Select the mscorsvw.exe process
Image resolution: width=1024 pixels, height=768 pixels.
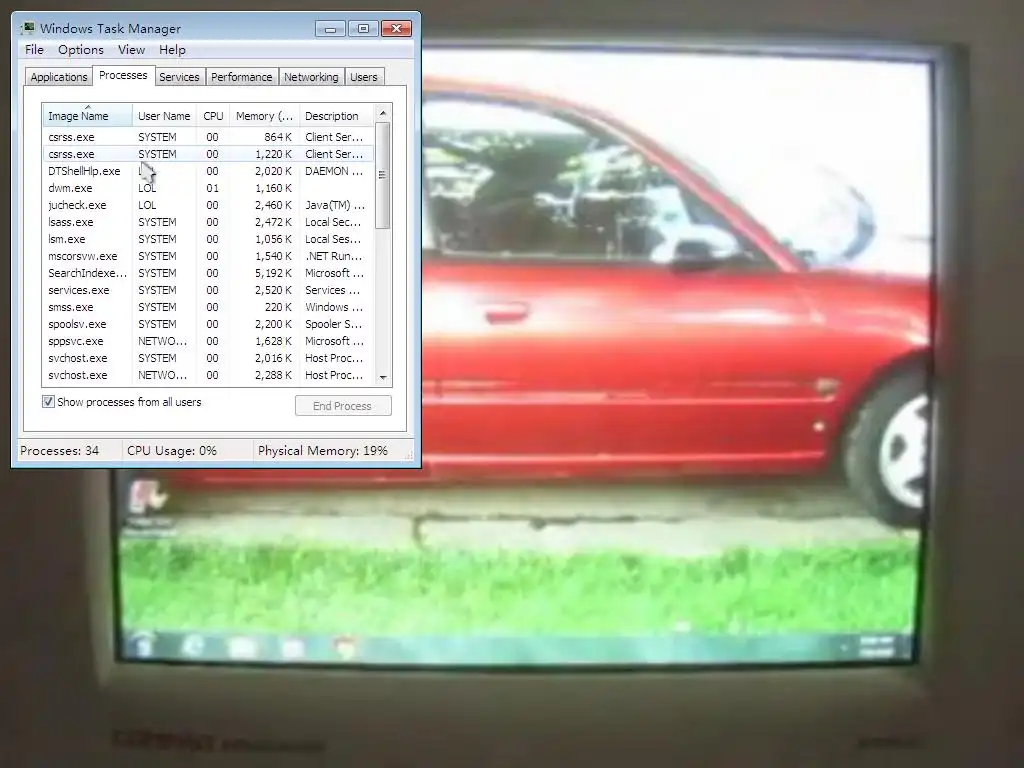208,256
